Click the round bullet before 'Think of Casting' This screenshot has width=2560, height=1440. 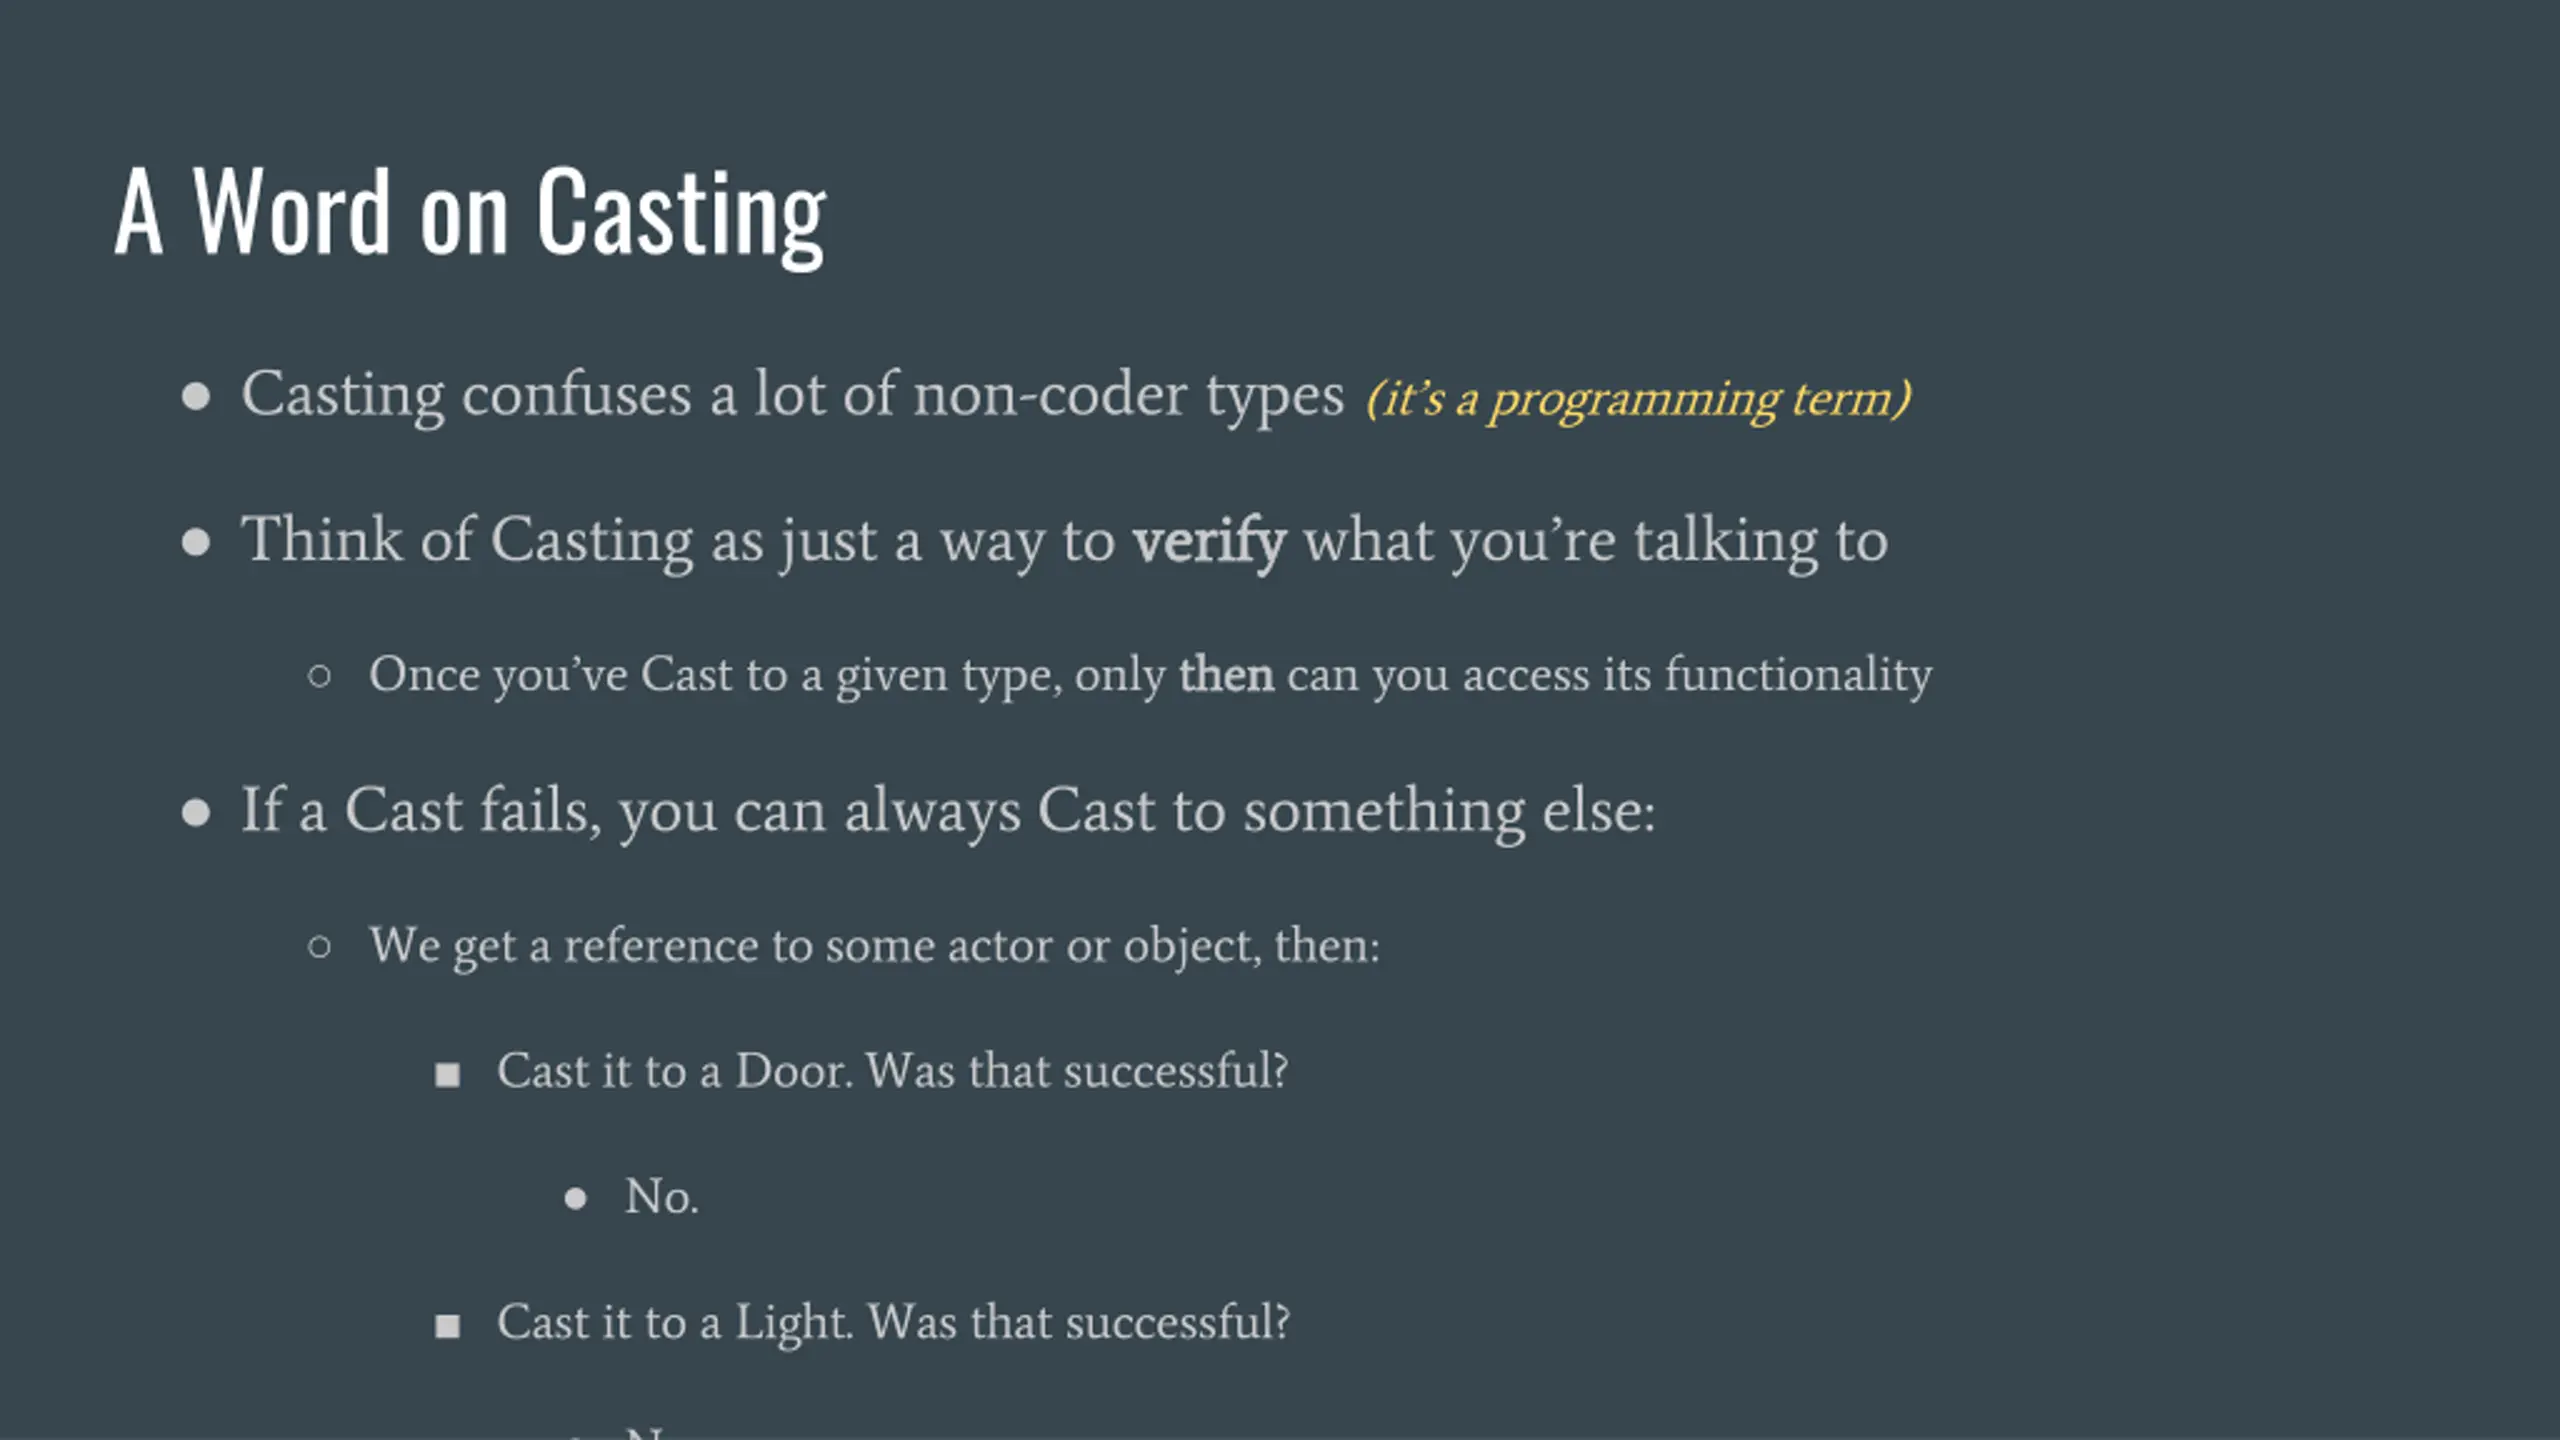point(196,543)
